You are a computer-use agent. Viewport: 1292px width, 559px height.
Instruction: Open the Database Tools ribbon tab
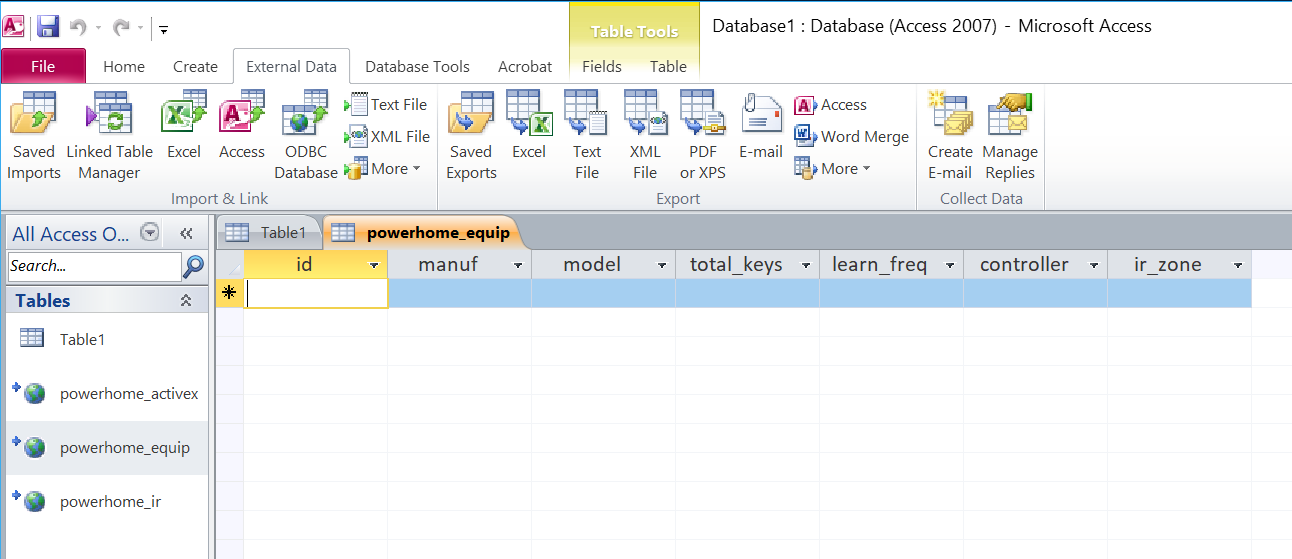[417, 66]
